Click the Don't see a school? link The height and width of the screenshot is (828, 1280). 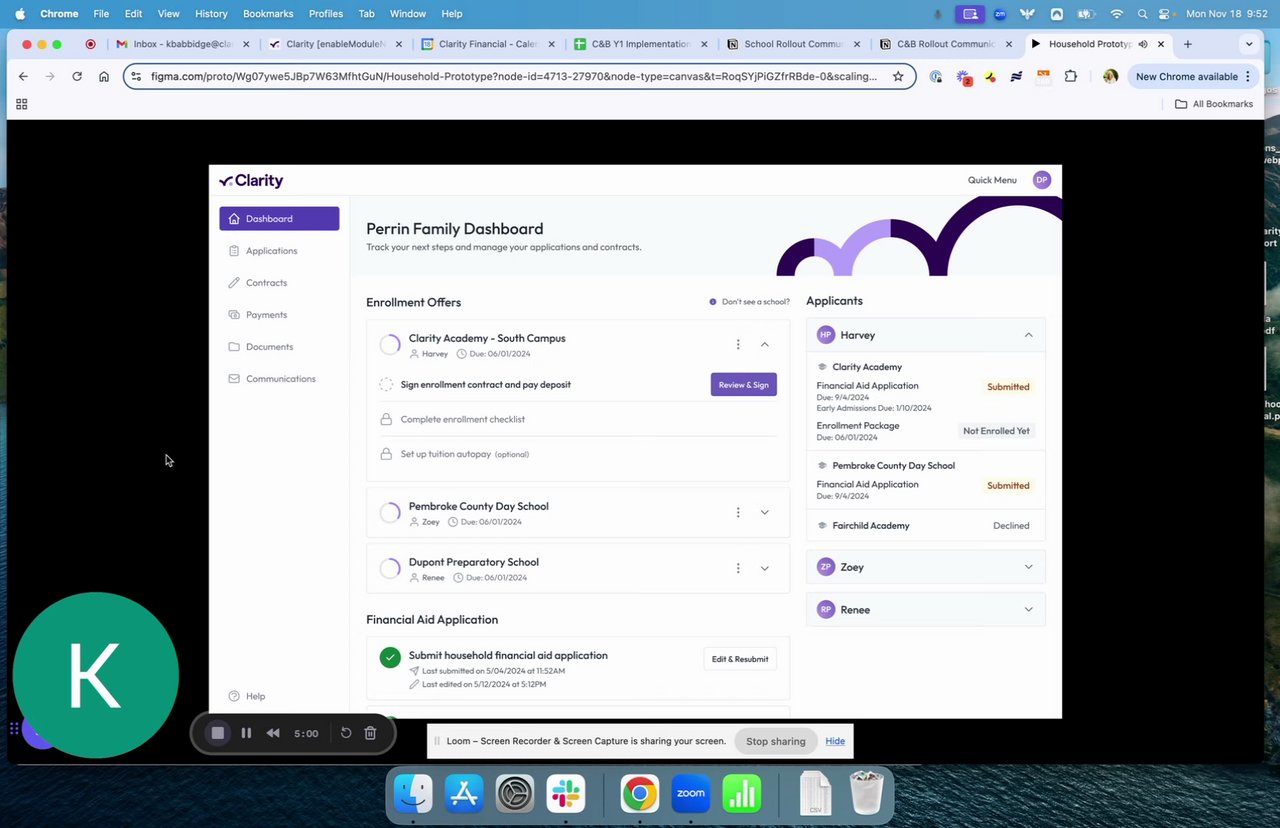click(x=749, y=302)
